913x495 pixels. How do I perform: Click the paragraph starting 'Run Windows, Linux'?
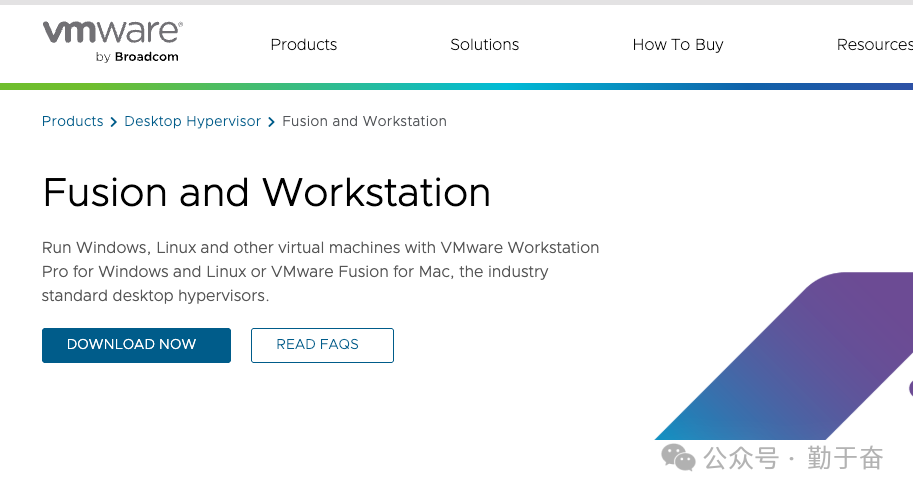coord(320,271)
